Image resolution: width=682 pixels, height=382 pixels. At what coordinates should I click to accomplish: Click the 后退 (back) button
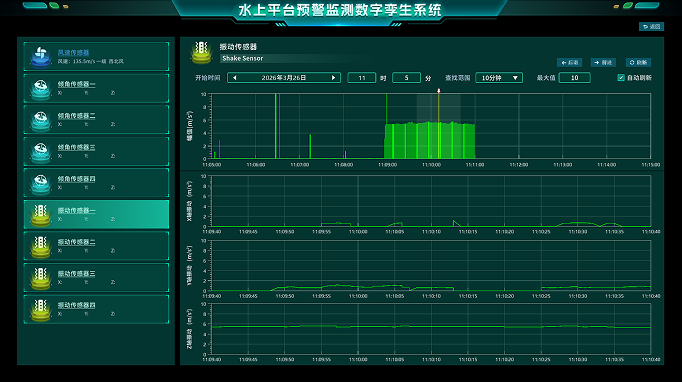pyautogui.click(x=569, y=63)
